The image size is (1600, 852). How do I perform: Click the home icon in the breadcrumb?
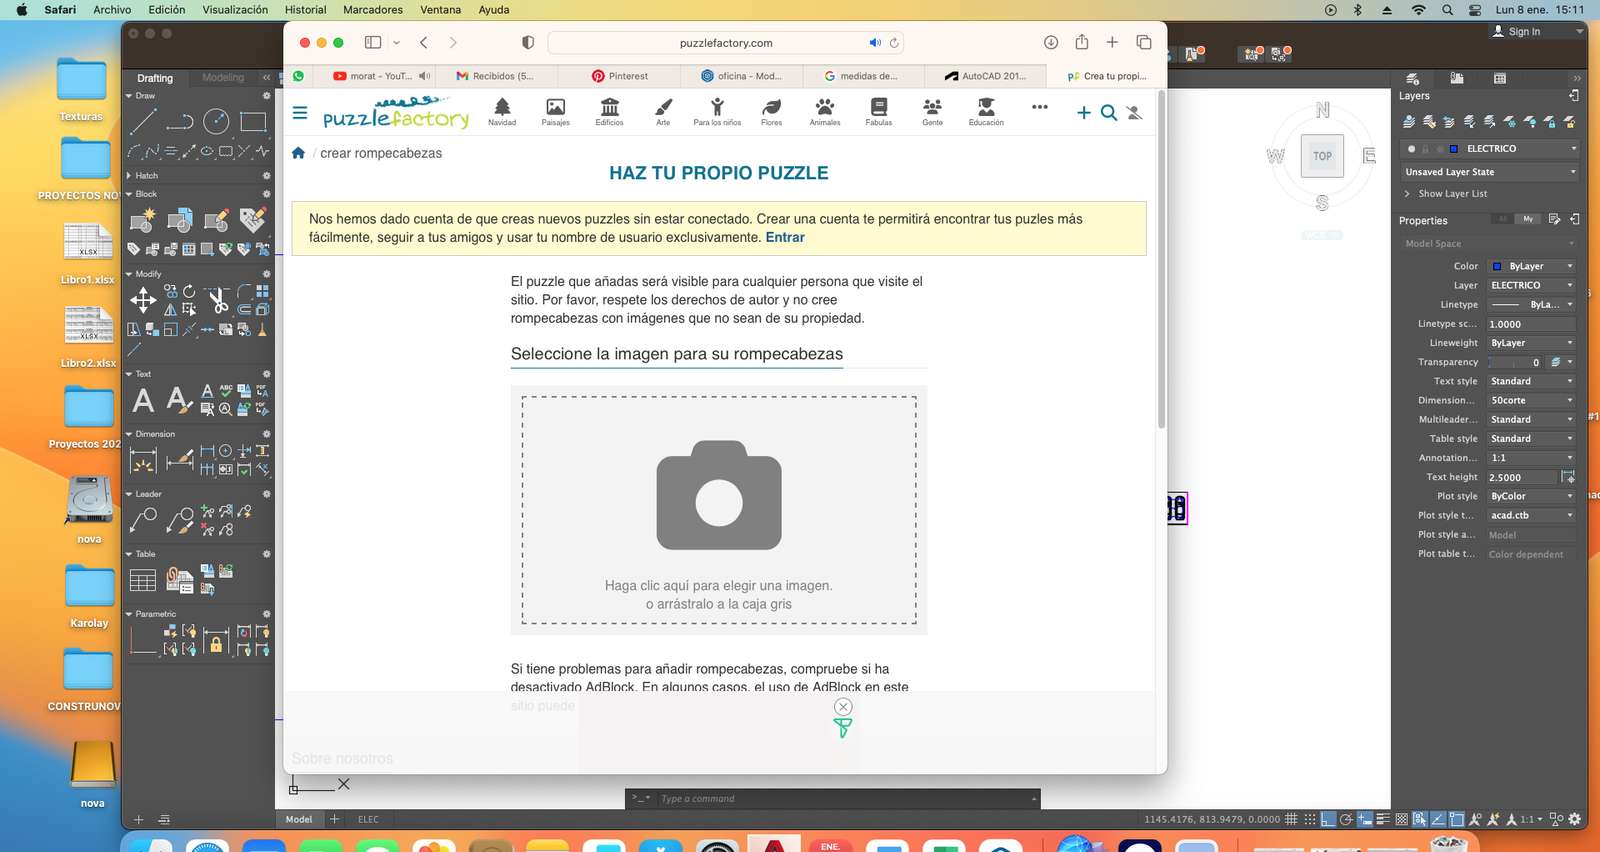coord(298,153)
